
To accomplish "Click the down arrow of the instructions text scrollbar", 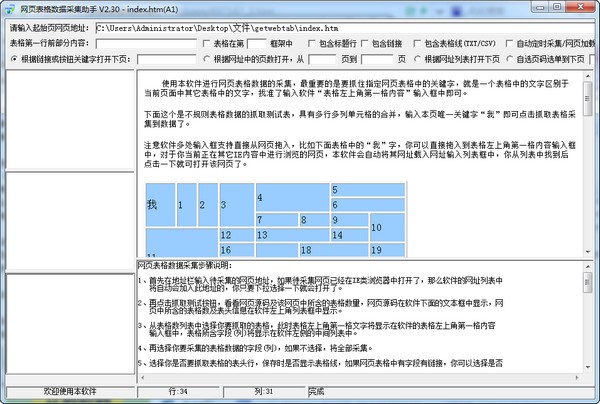I will pyautogui.click(x=588, y=367).
